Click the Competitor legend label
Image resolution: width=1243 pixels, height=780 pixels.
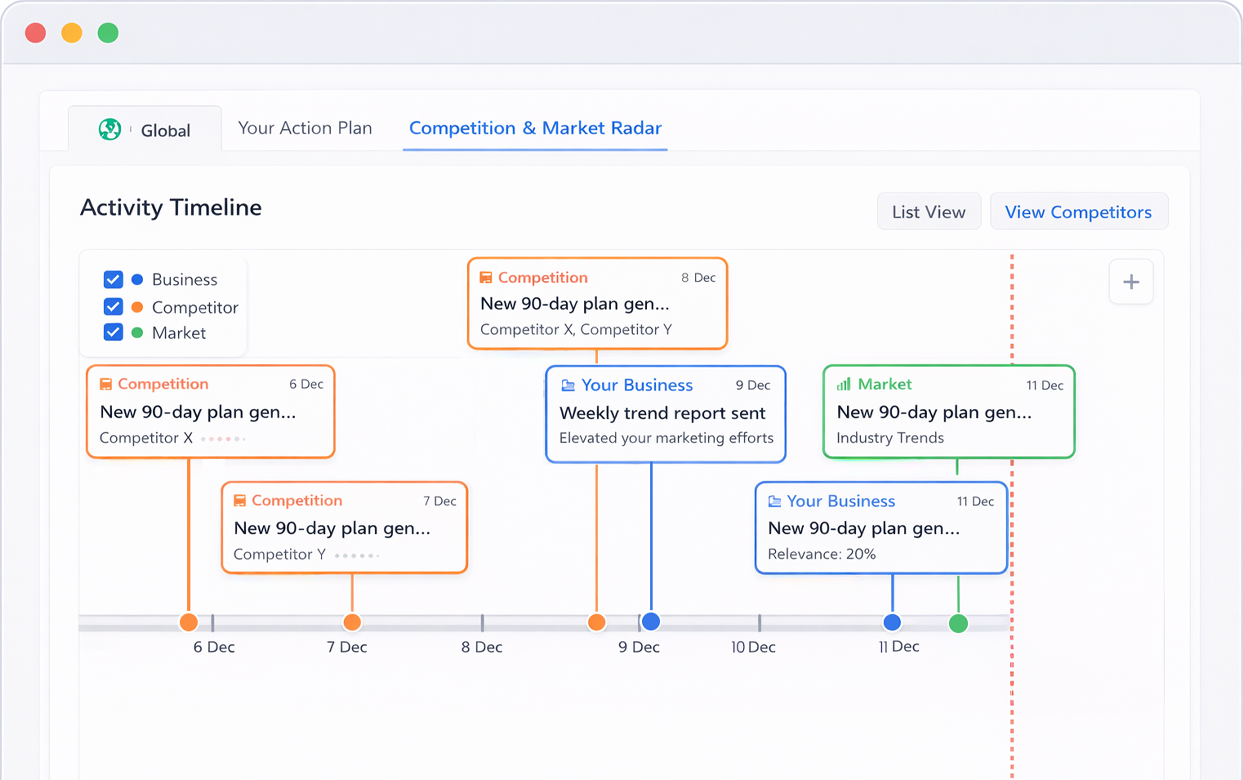(195, 307)
